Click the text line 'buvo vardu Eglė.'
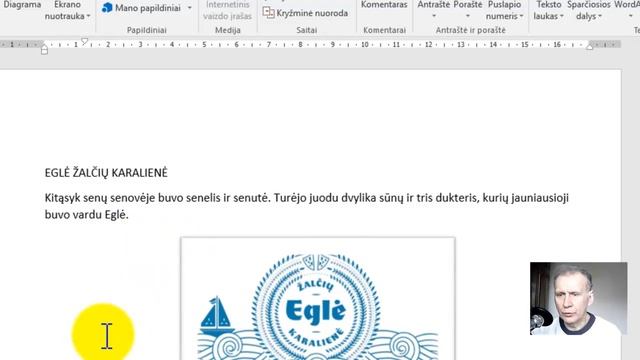 (x=87, y=215)
